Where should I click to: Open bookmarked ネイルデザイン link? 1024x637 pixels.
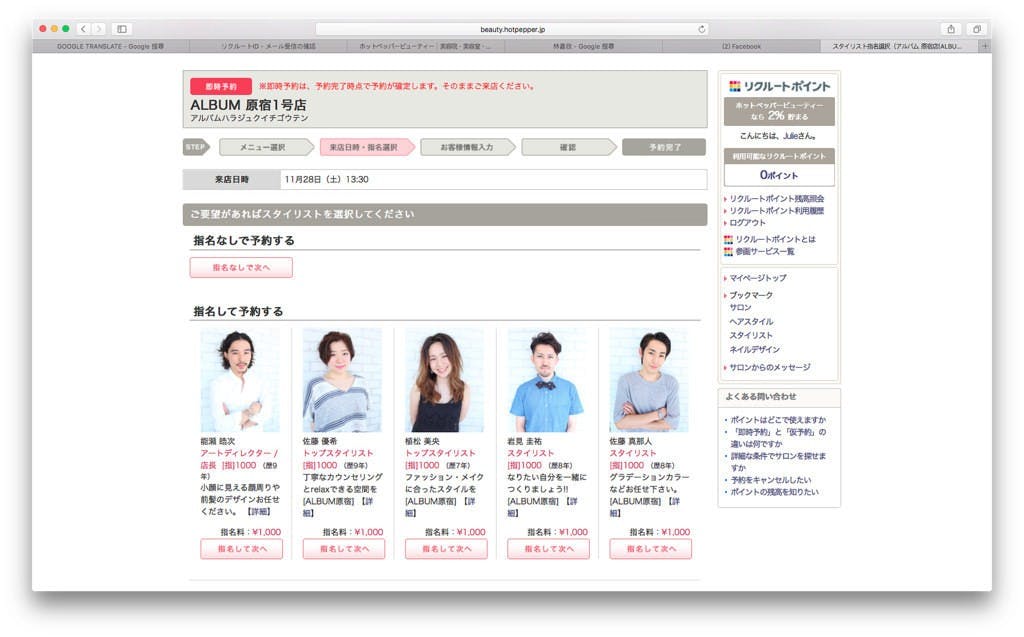pos(754,350)
